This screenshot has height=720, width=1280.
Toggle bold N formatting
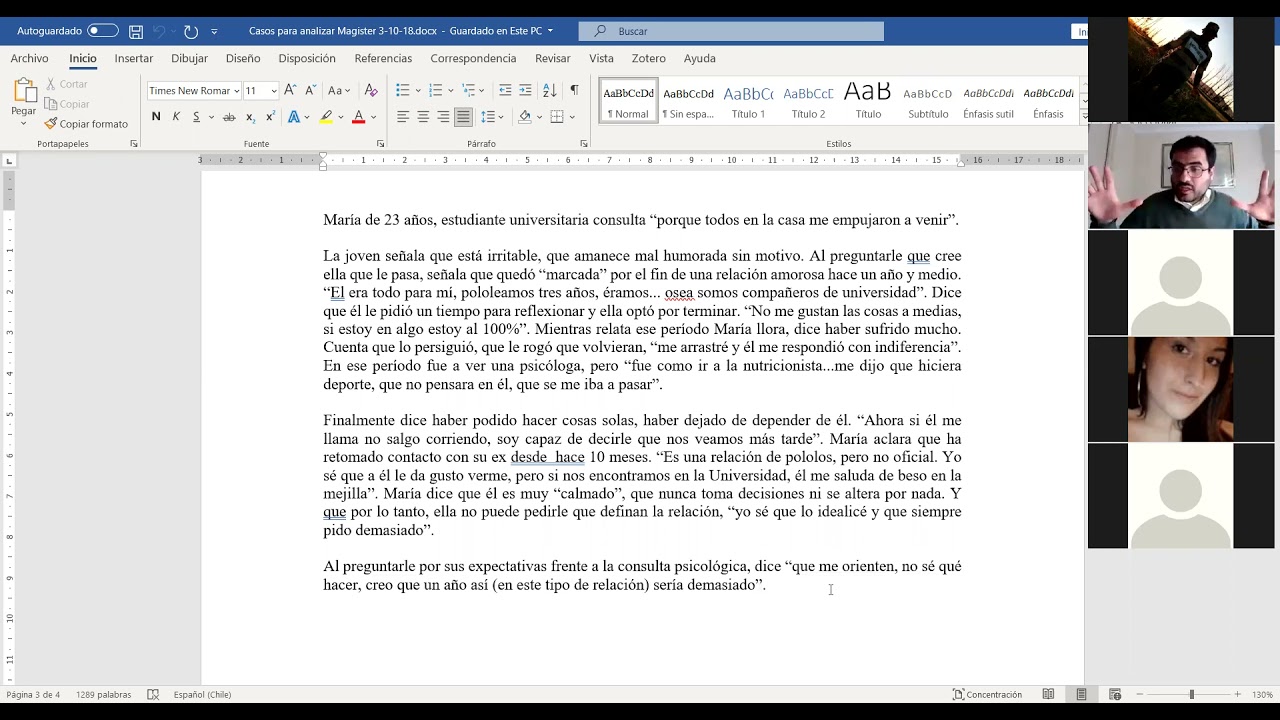pos(156,117)
